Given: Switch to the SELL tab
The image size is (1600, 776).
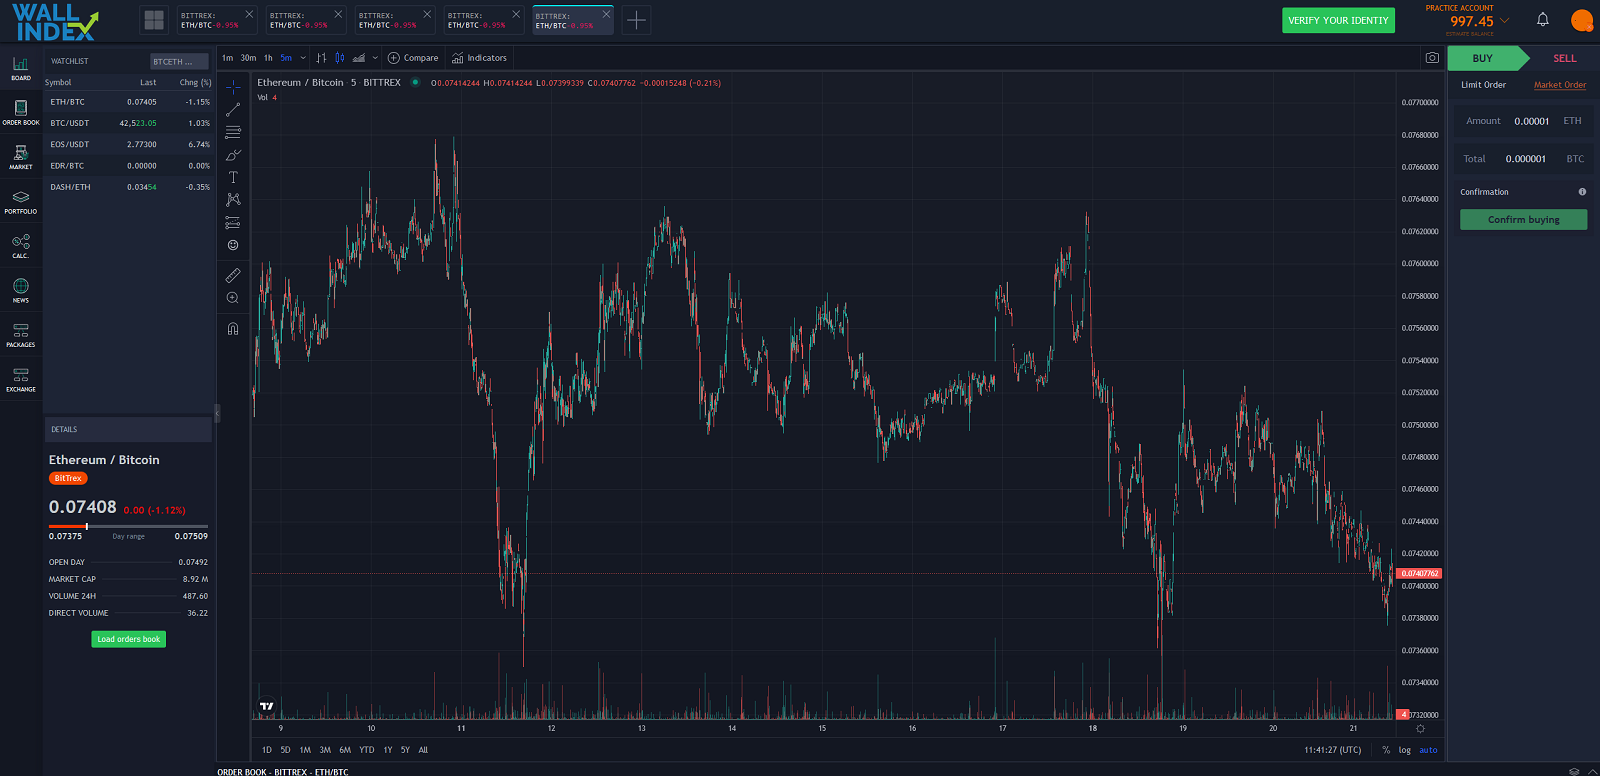Looking at the screenshot, I should point(1564,58).
